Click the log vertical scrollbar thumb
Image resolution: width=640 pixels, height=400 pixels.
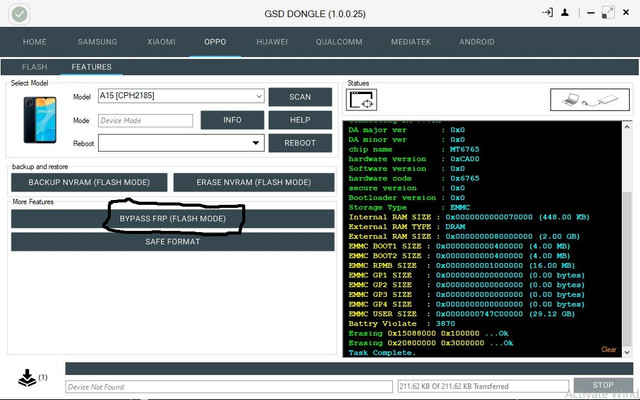coord(627,269)
